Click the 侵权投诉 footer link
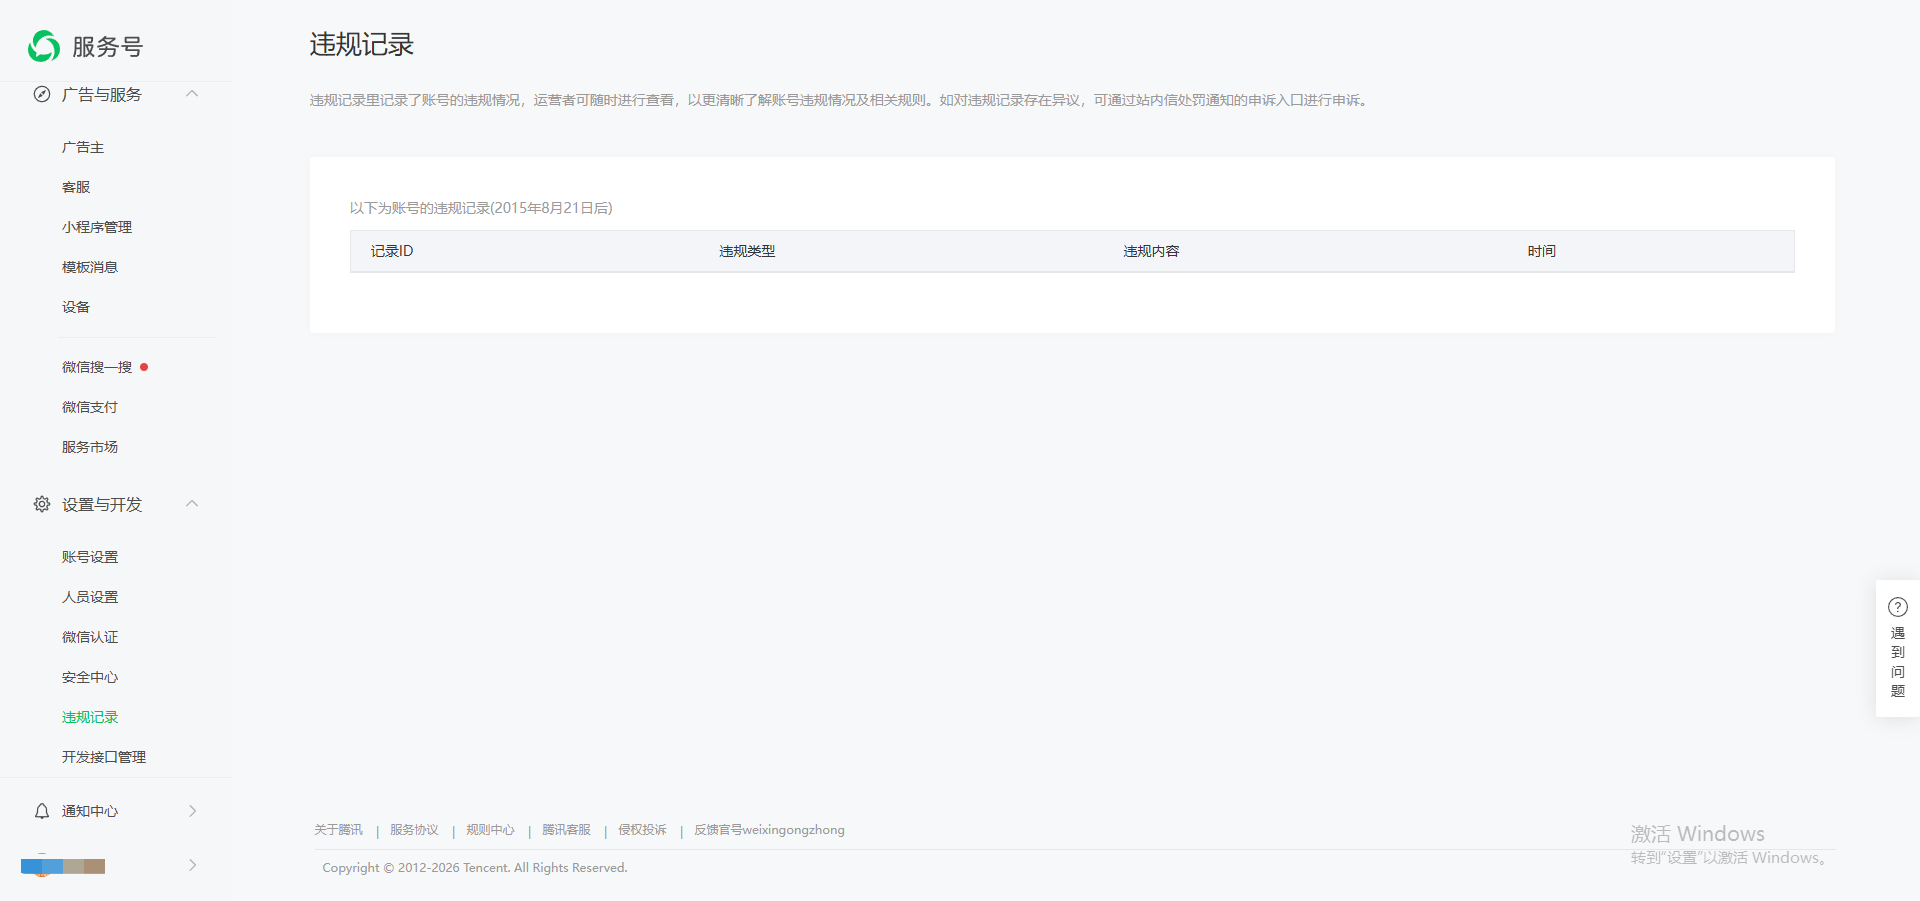 pos(642,830)
